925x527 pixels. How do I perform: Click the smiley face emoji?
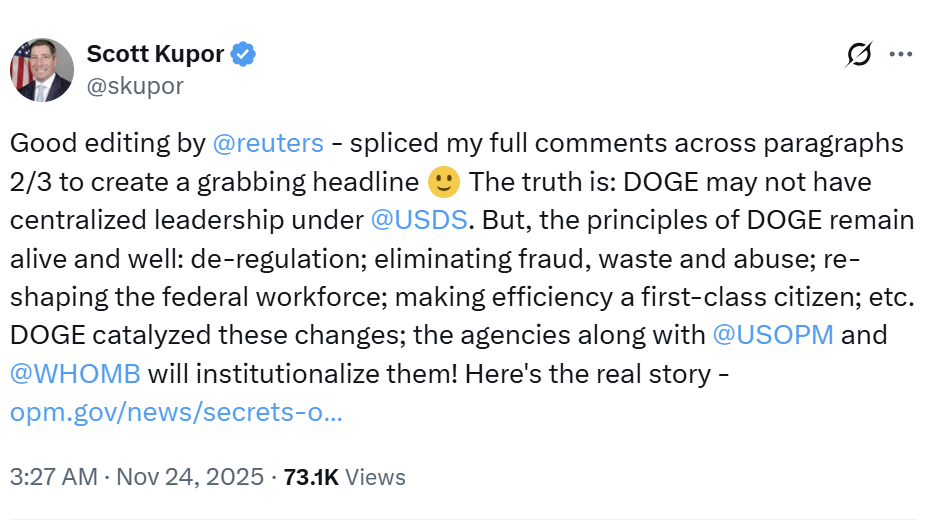[x=442, y=183]
